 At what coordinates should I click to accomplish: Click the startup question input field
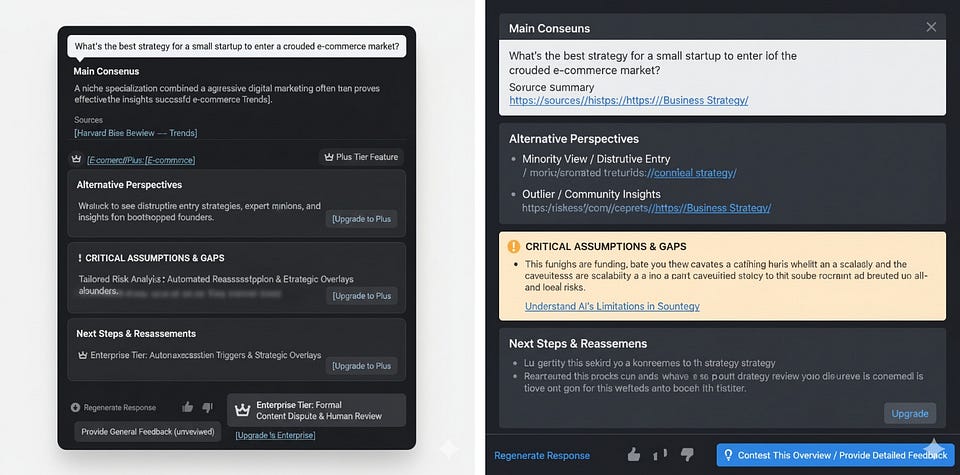click(236, 46)
